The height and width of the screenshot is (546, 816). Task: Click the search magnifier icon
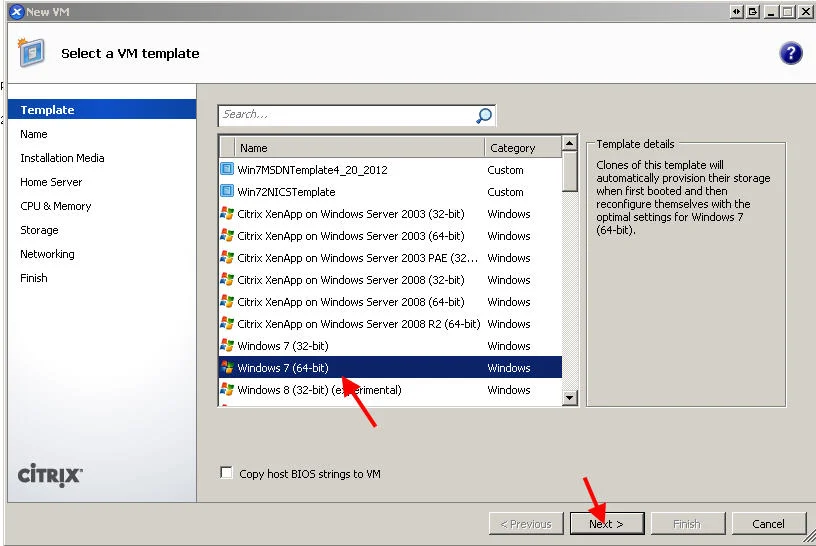[x=484, y=115]
